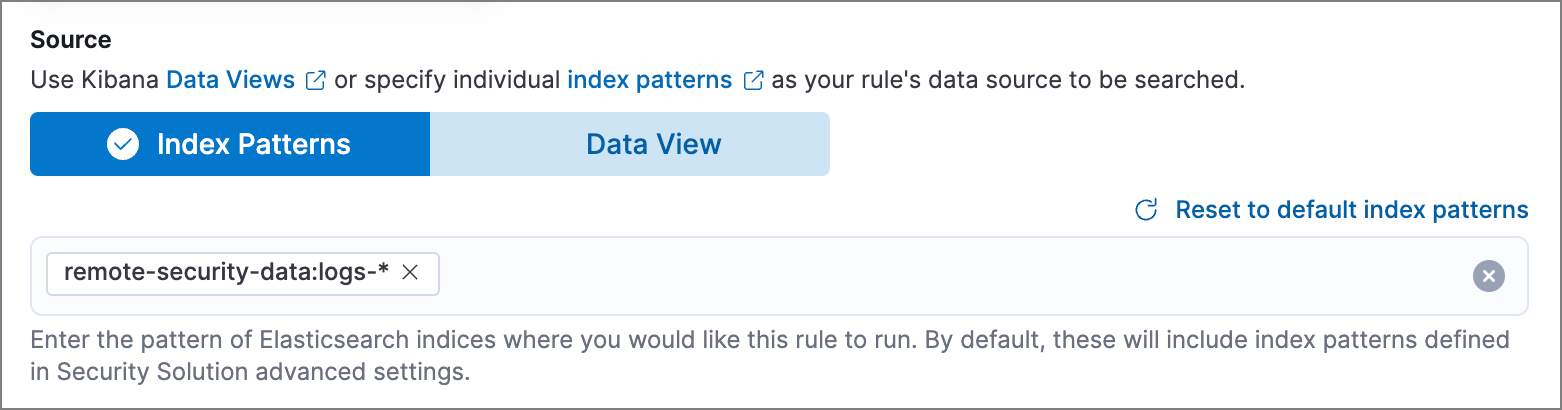Screen dimensions: 1562x410
Task: Click the checkmark icon on Index Patterns
Action: click(x=123, y=144)
